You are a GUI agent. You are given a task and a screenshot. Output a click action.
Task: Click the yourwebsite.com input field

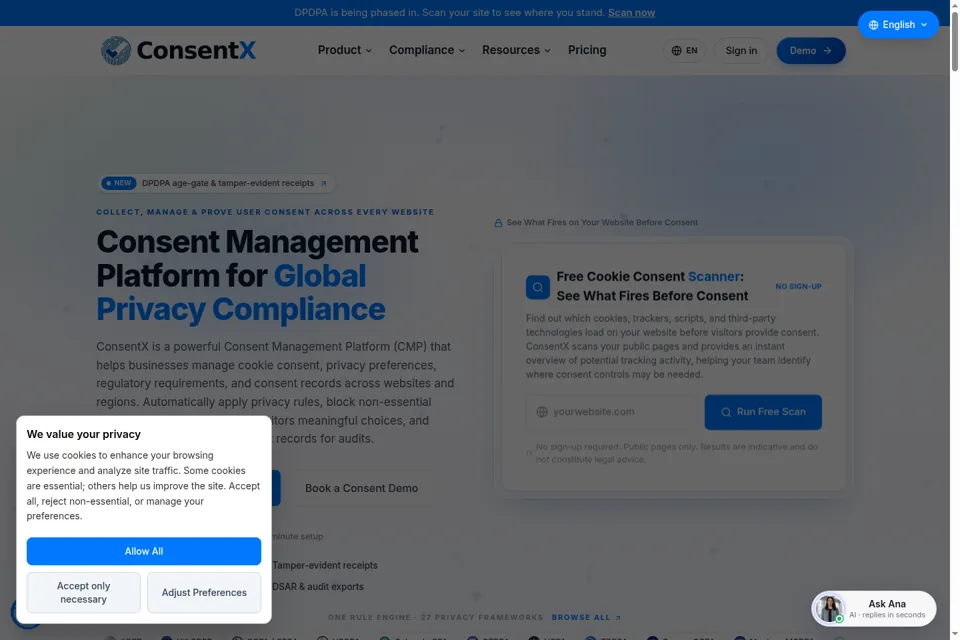[x=611, y=412]
